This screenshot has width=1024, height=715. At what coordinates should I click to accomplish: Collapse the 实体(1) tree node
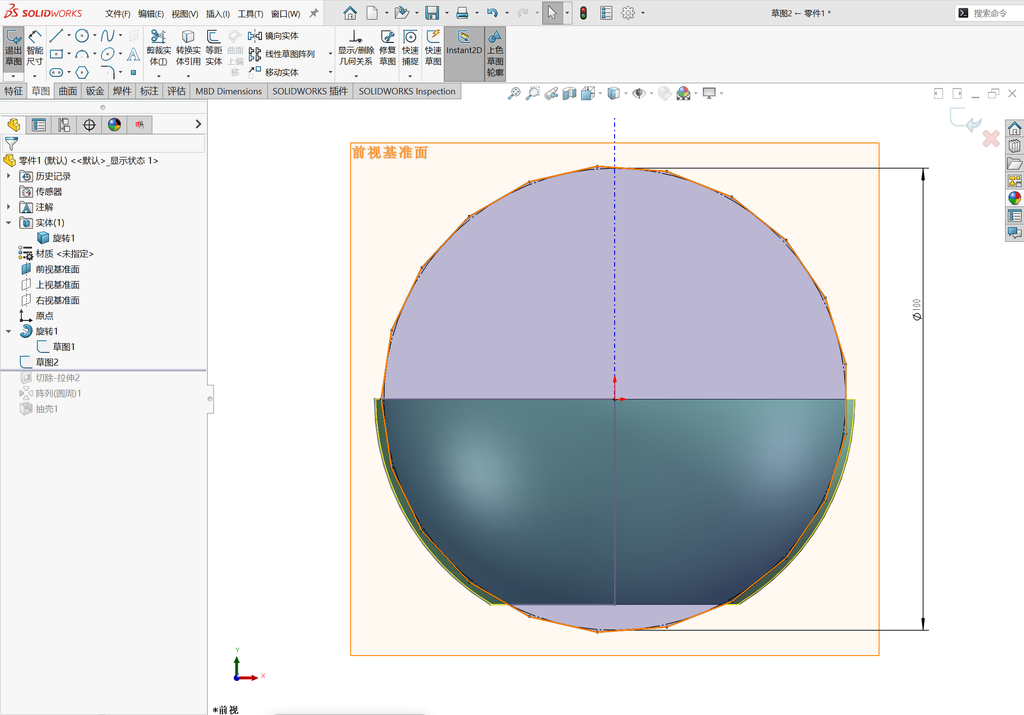[x=8, y=223]
